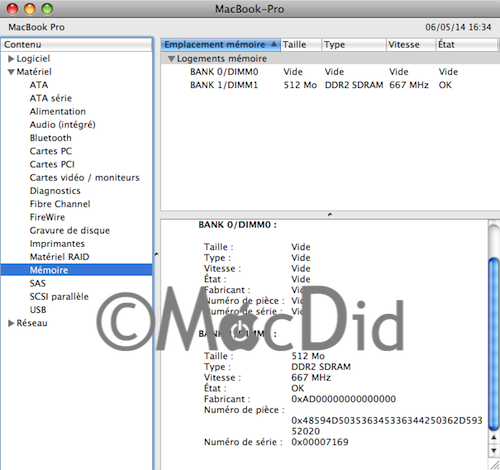Select the BANK 0/DIMM0 table row
Image resolution: width=500 pixels, height=470 pixels.
coord(330,72)
